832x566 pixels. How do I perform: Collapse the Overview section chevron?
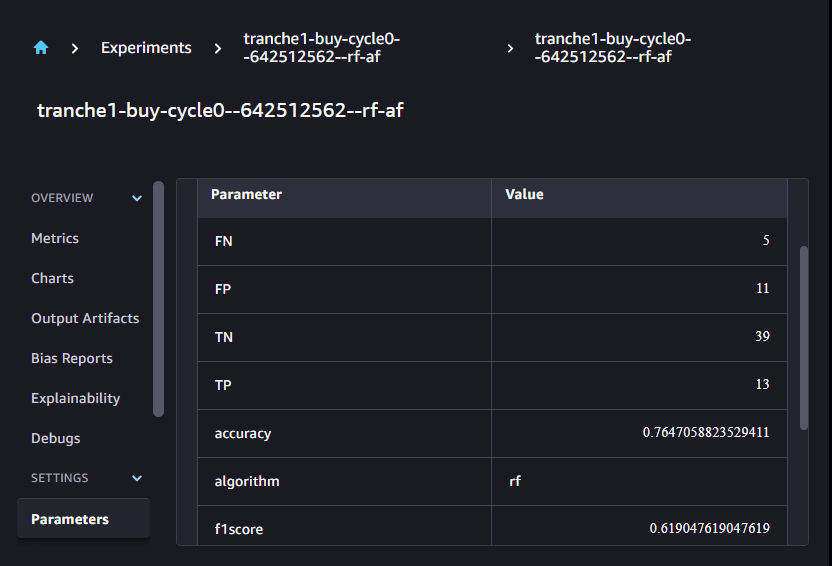(x=137, y=198)
